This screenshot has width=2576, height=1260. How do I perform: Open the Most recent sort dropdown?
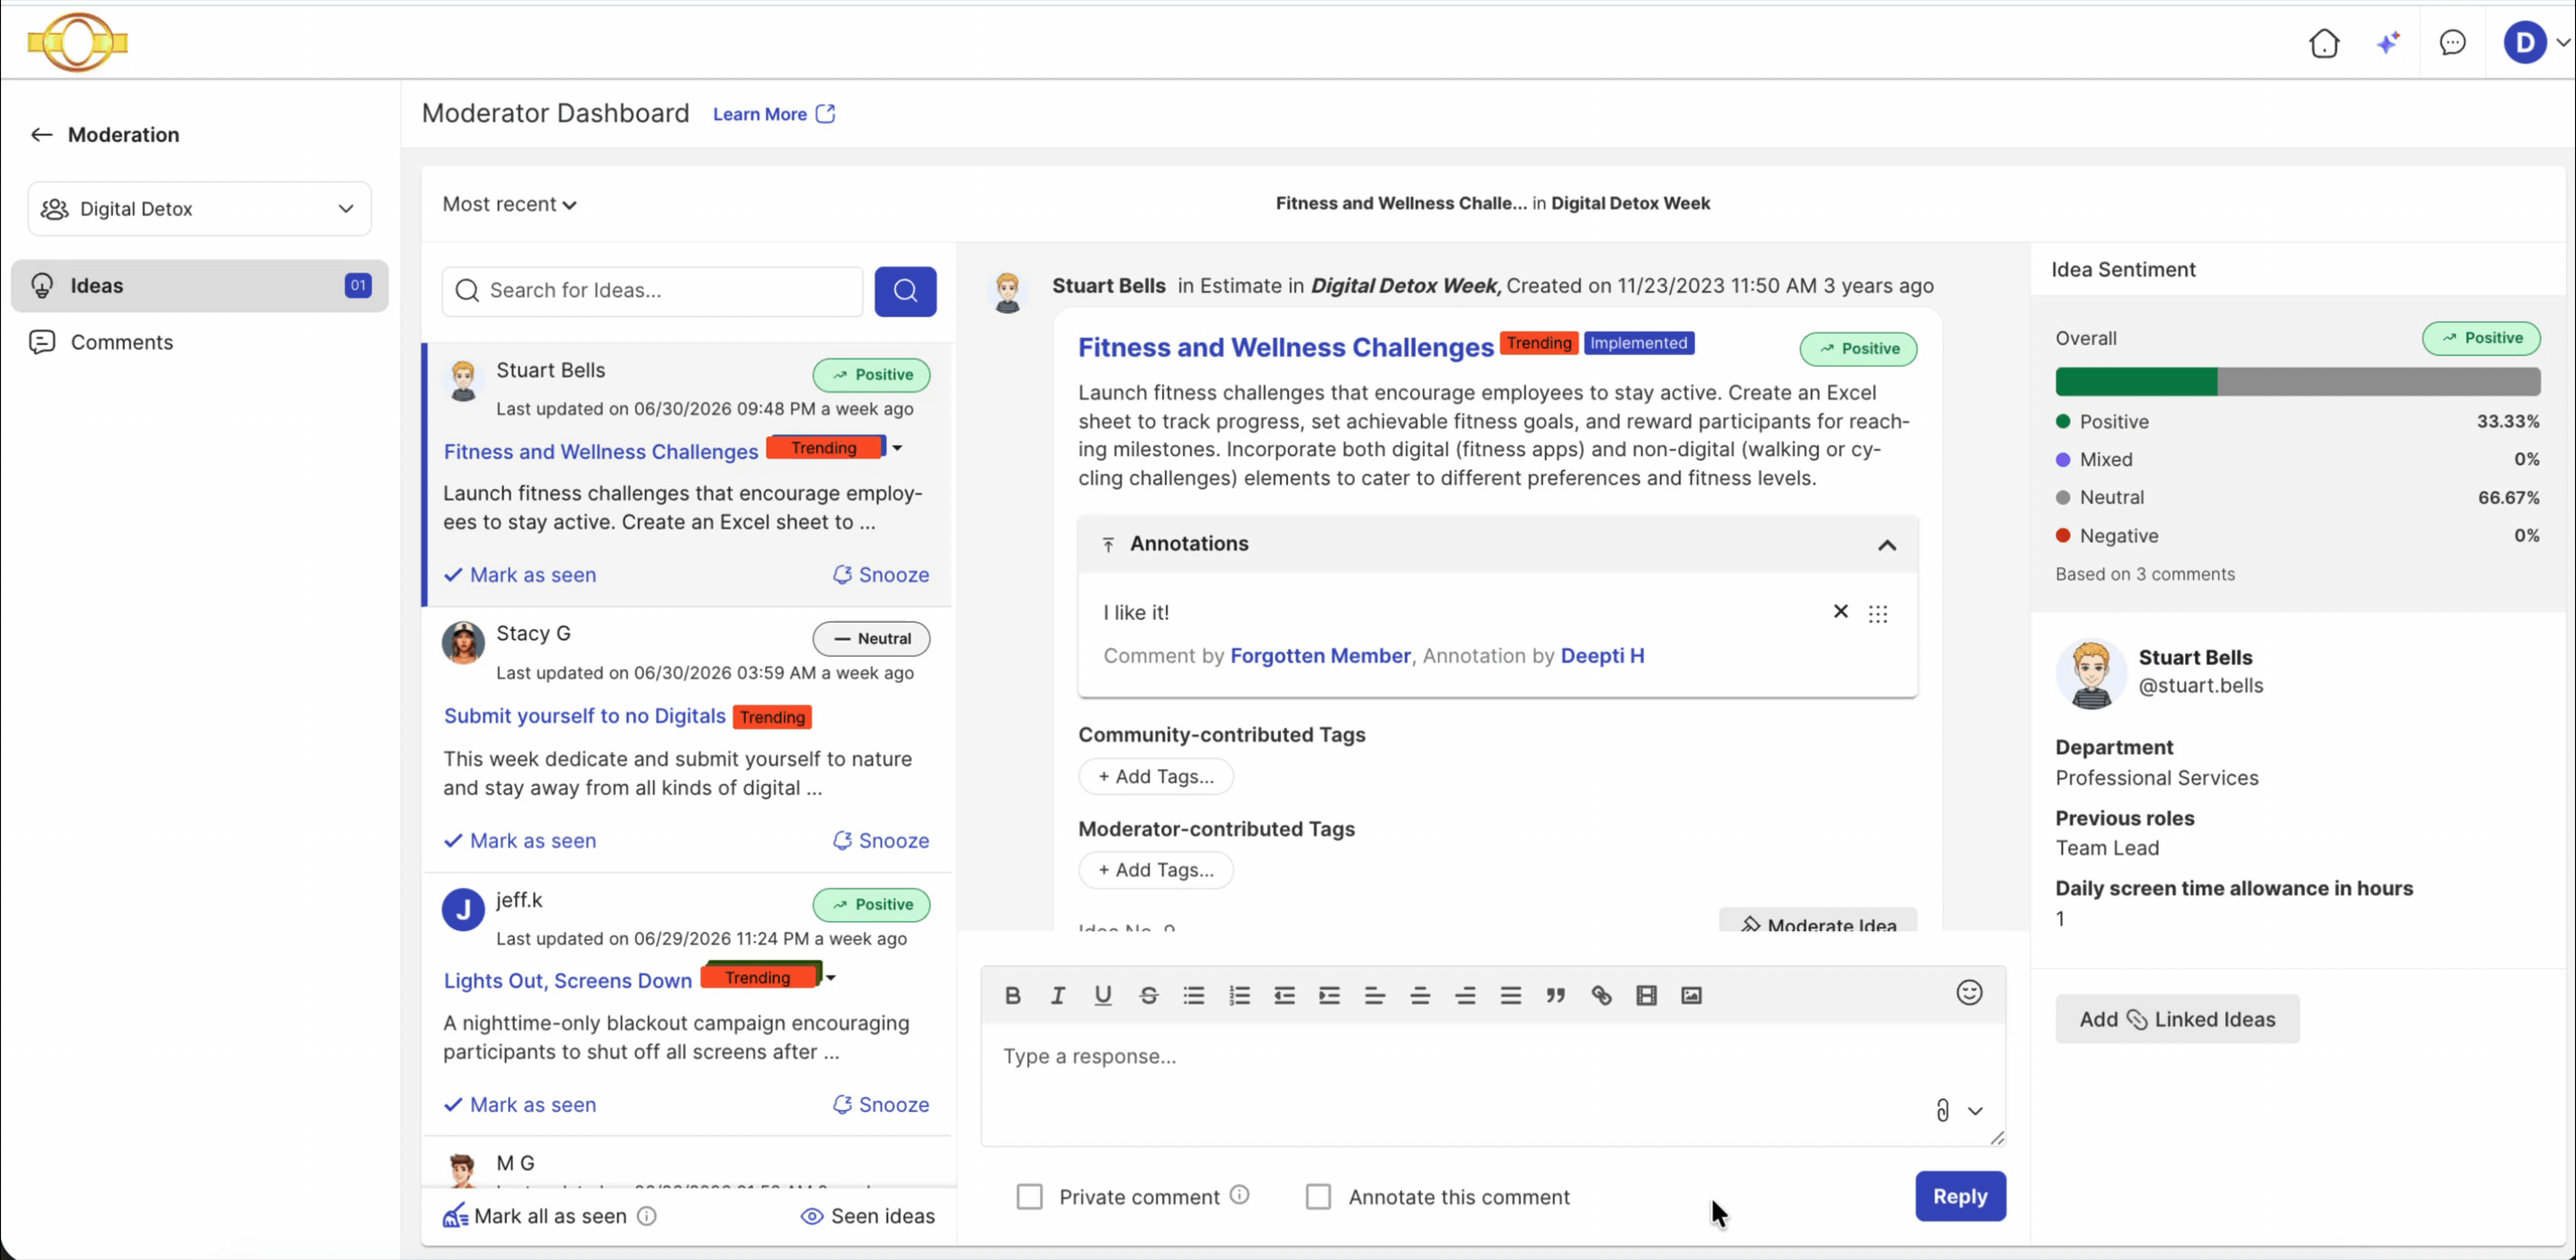pos(509,204)
